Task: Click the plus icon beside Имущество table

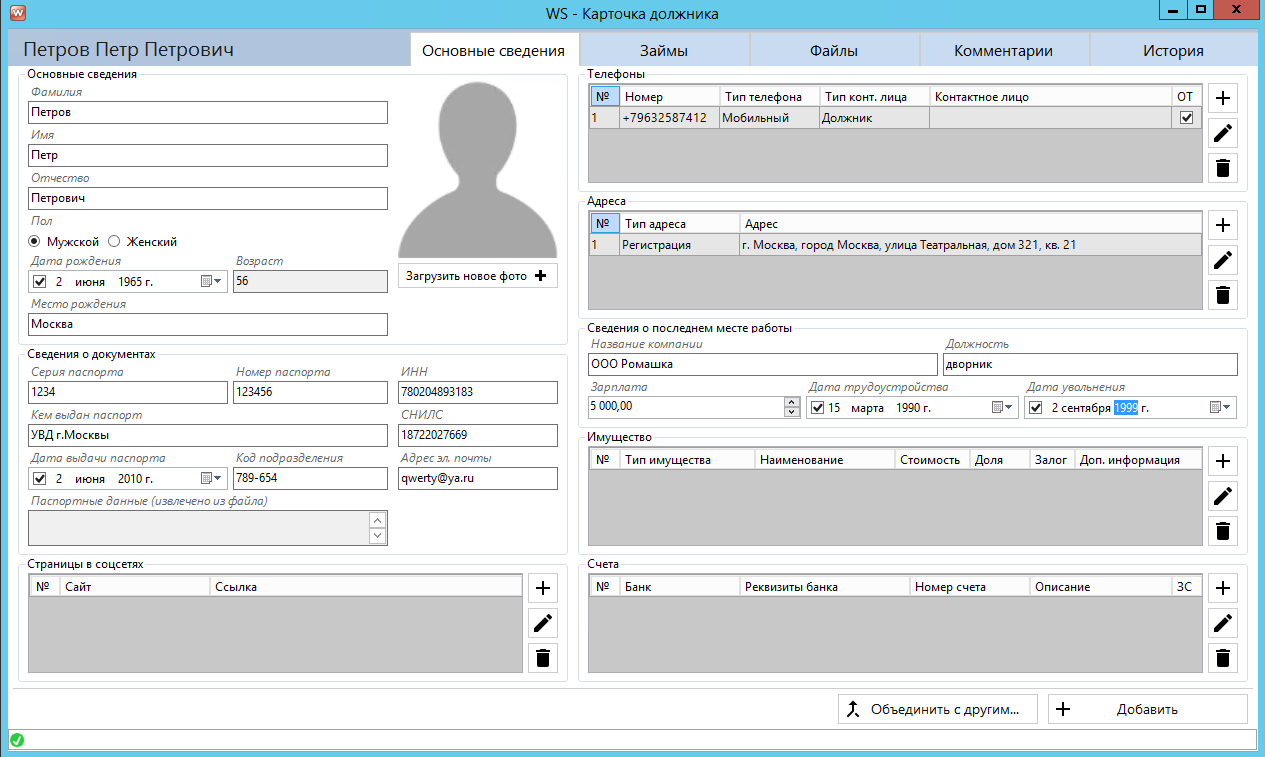Action: click(x=1222, y=461)
